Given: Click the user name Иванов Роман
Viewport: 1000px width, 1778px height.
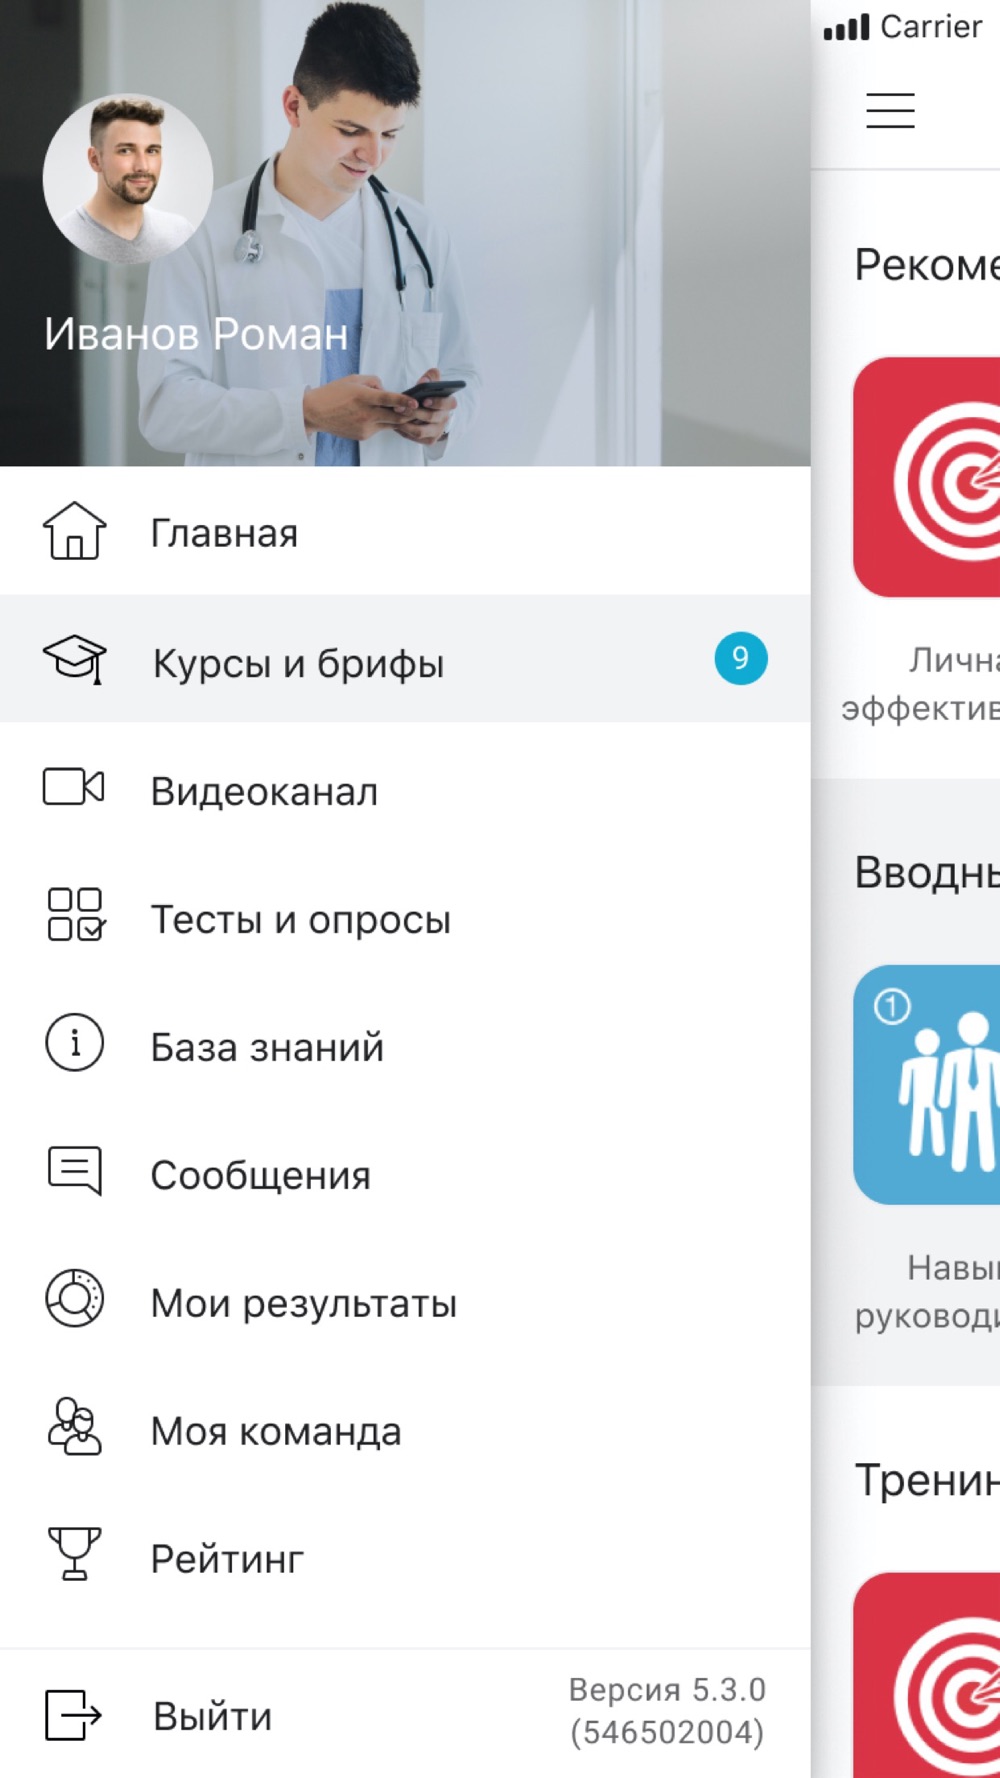Looking at the screenshot, I should point(196,334).
